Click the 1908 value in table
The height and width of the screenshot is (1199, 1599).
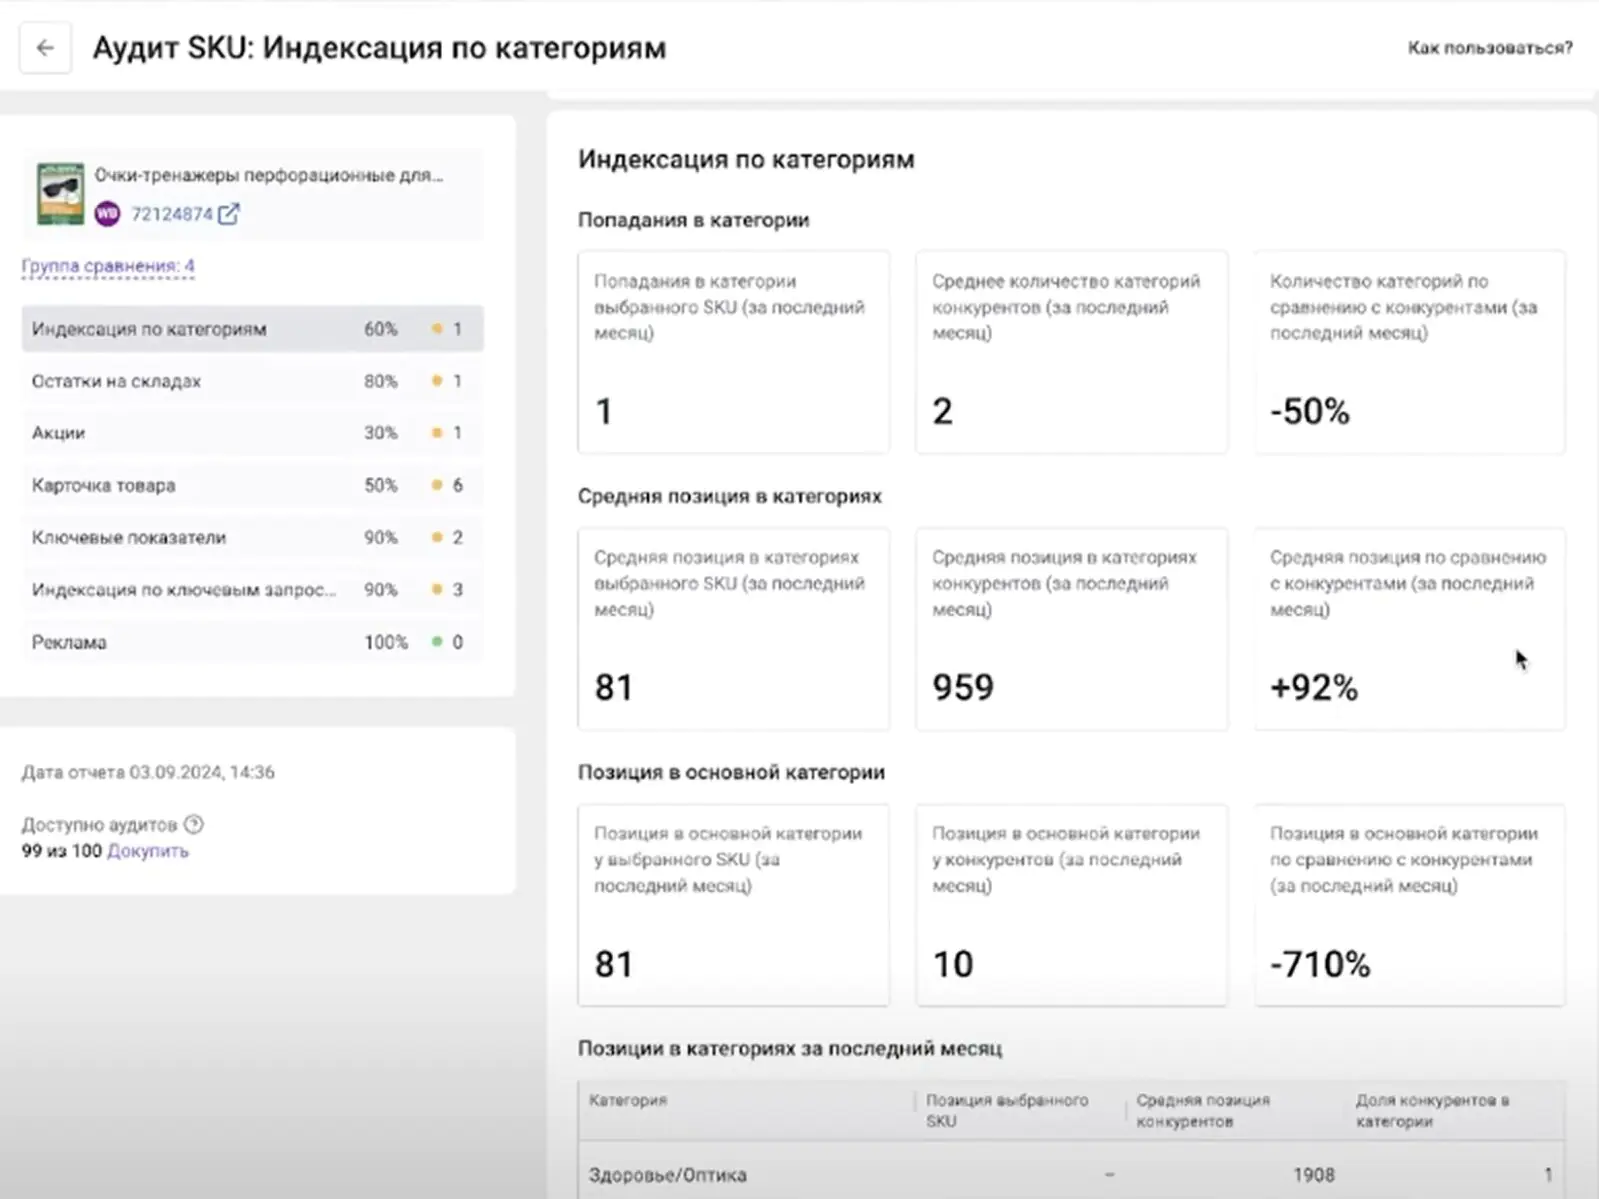(x=1314, y=1175)
